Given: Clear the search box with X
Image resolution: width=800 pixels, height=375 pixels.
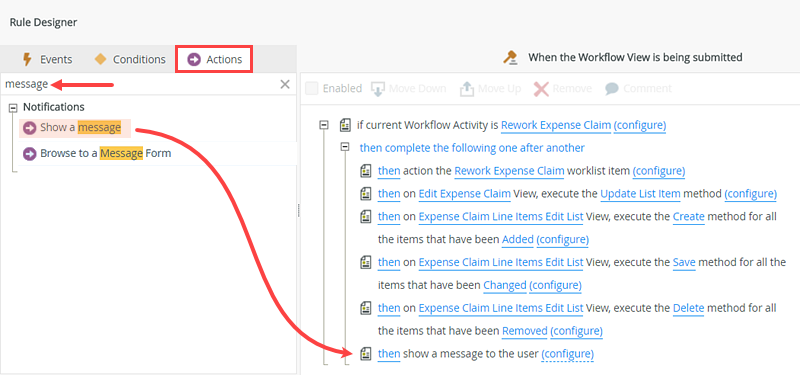Looking at the screenshot, I should pyautogui.click(x=285, y=84).
